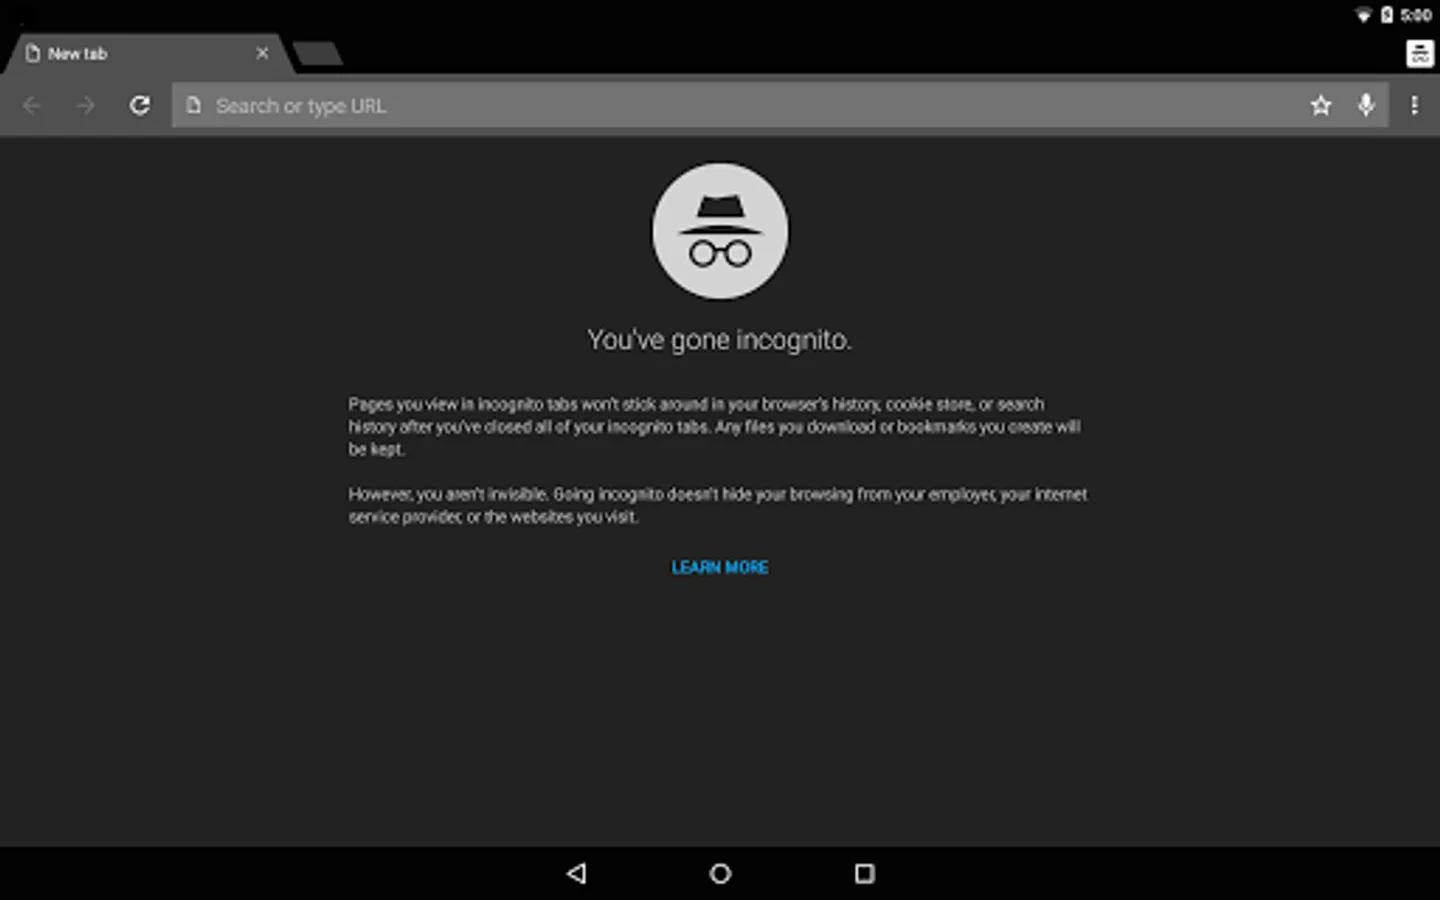Tap the 5:00 clock in status bar

(1416, 15)
